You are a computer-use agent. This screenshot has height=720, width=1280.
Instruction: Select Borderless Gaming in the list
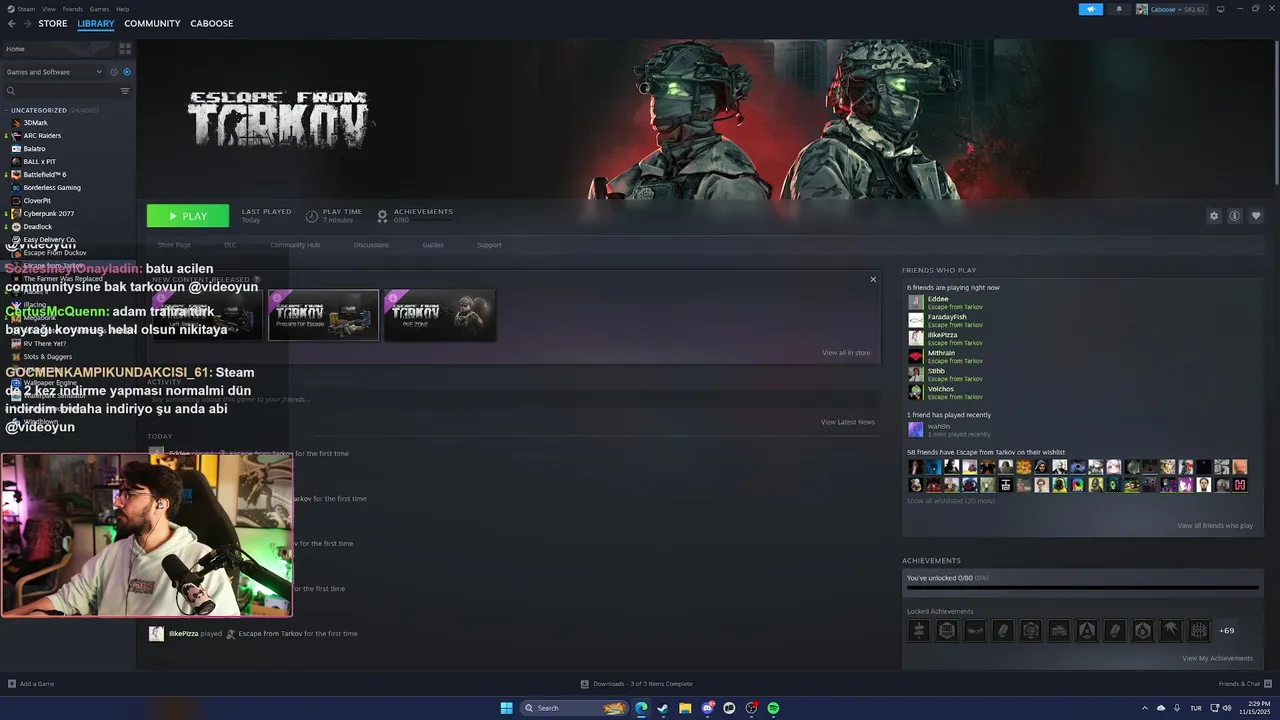[52, 188]
